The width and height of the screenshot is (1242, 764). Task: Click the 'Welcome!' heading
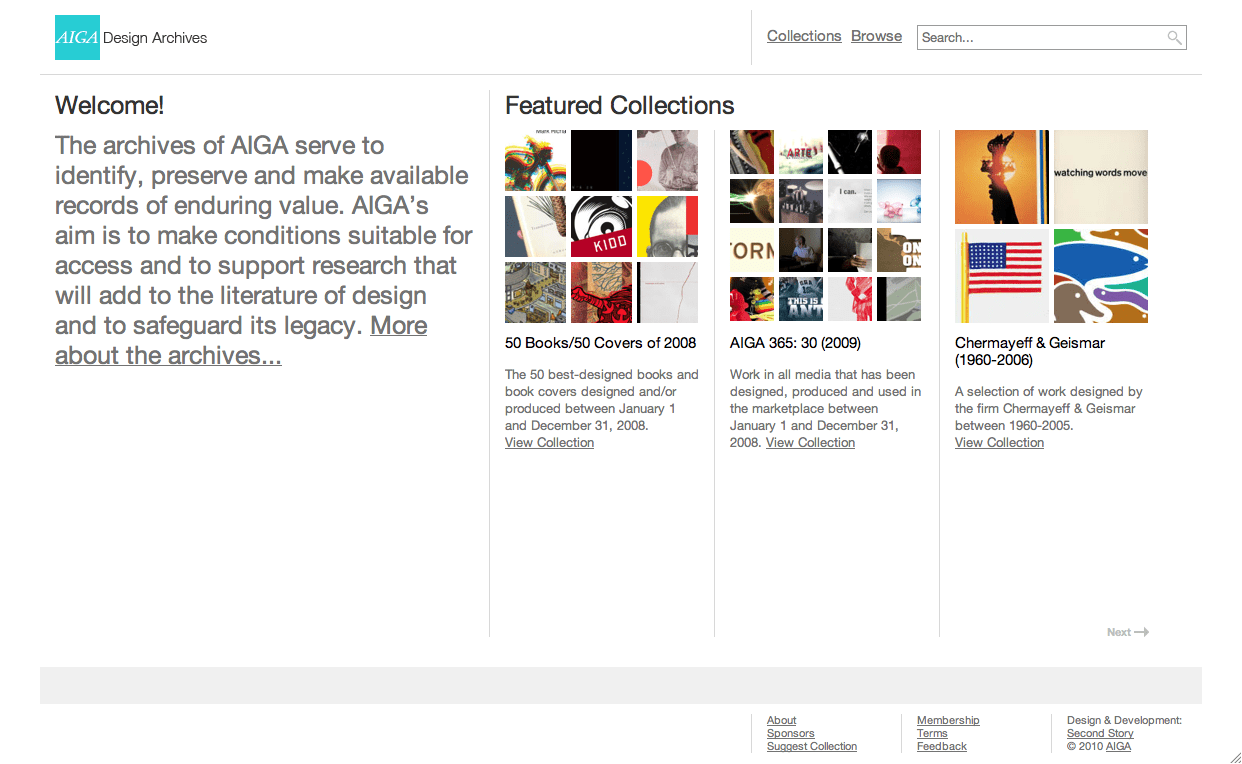tap(110, 106)
